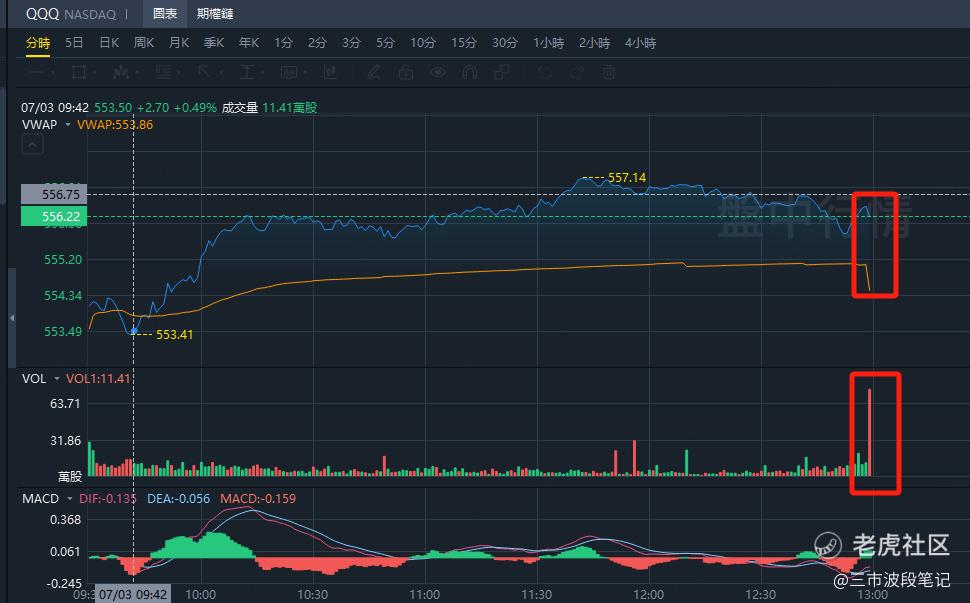Delete drawings with the trash icon
The width and height of the screenshot is (970, 603).
609,72
